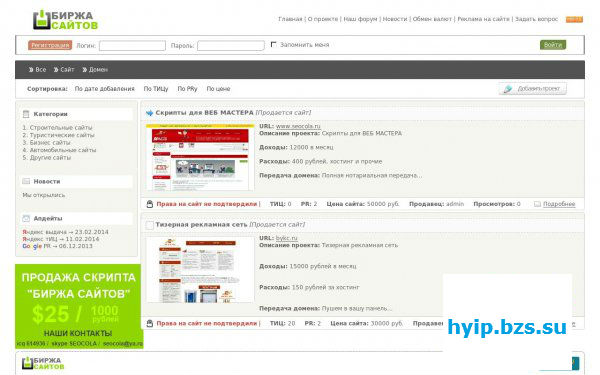
Task: Sort listings По ТИЦу
Action: pyautogui.click(x=156, y=89)
